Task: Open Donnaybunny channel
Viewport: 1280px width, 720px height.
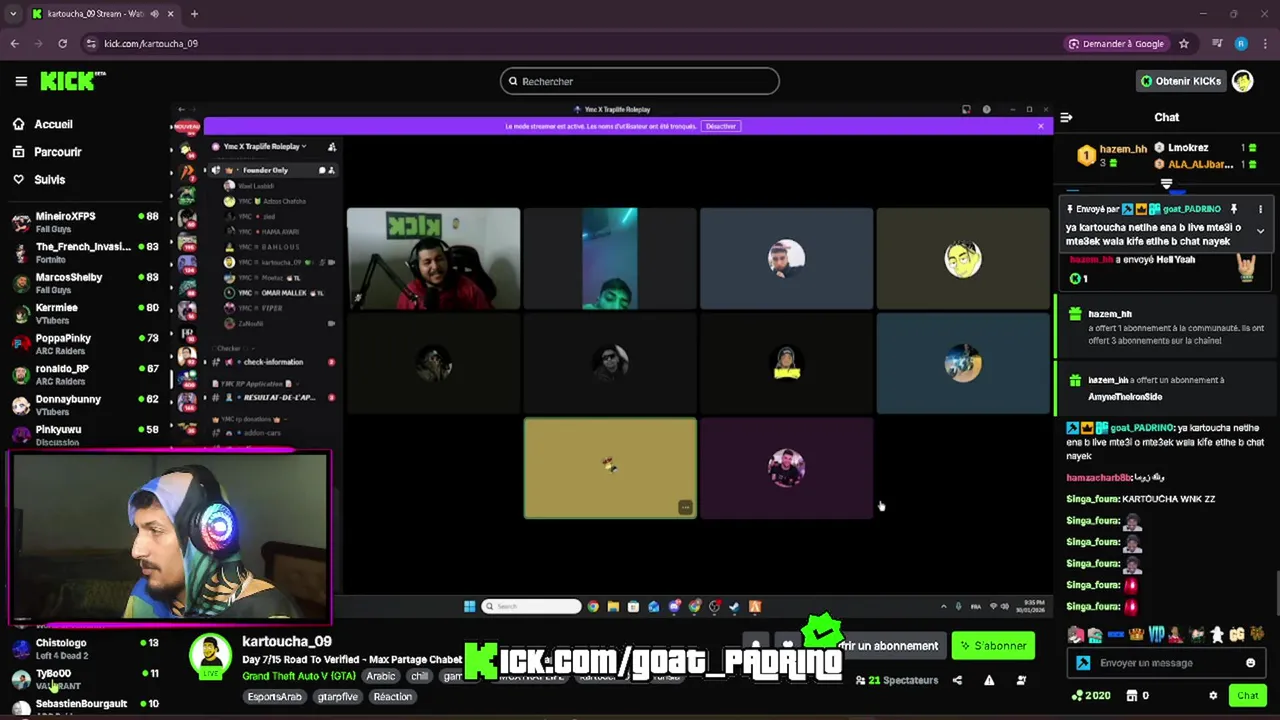Action: 84,405
